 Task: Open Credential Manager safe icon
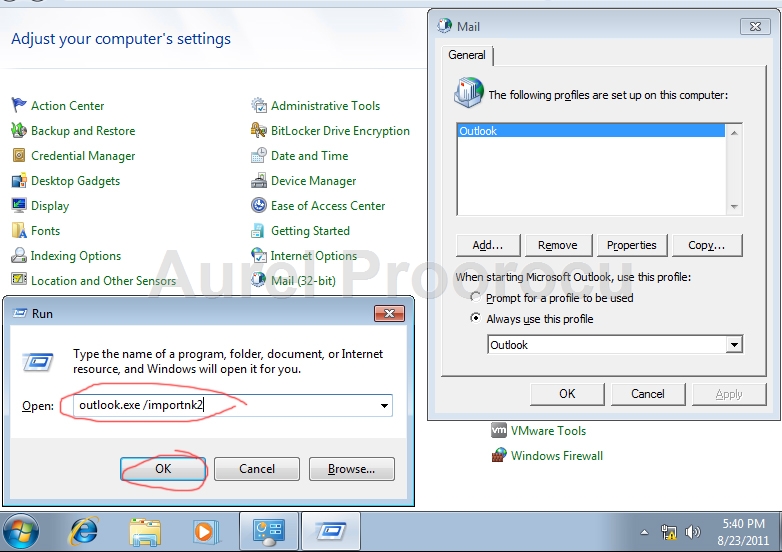(18, 156)
